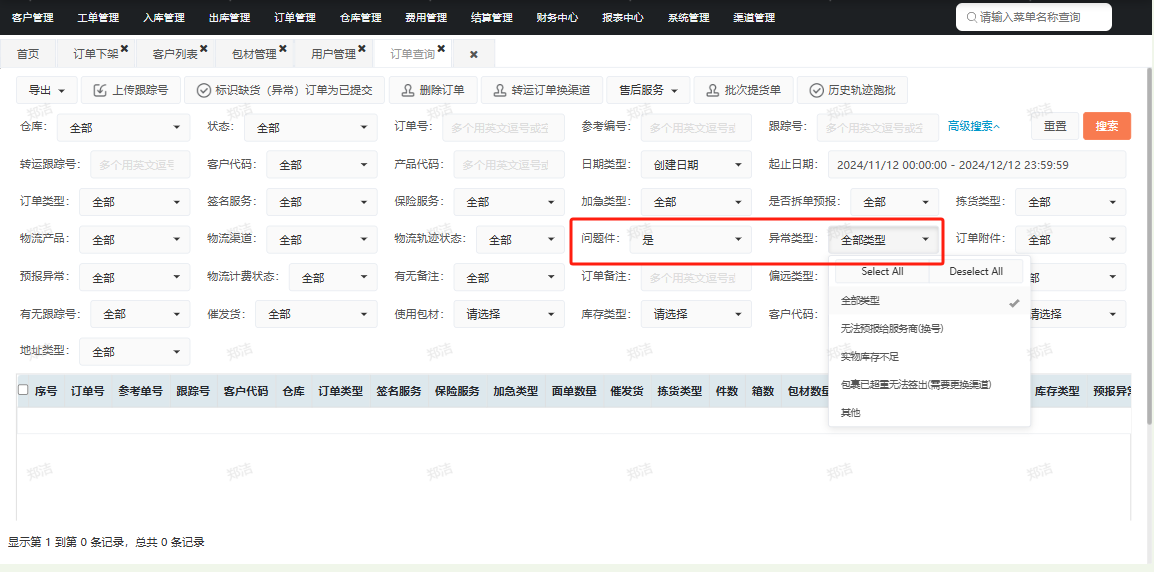Select 无法预报给服务商(换号) option
Image resolution: width=1154 pixels, height=572 pixels.
930,329
